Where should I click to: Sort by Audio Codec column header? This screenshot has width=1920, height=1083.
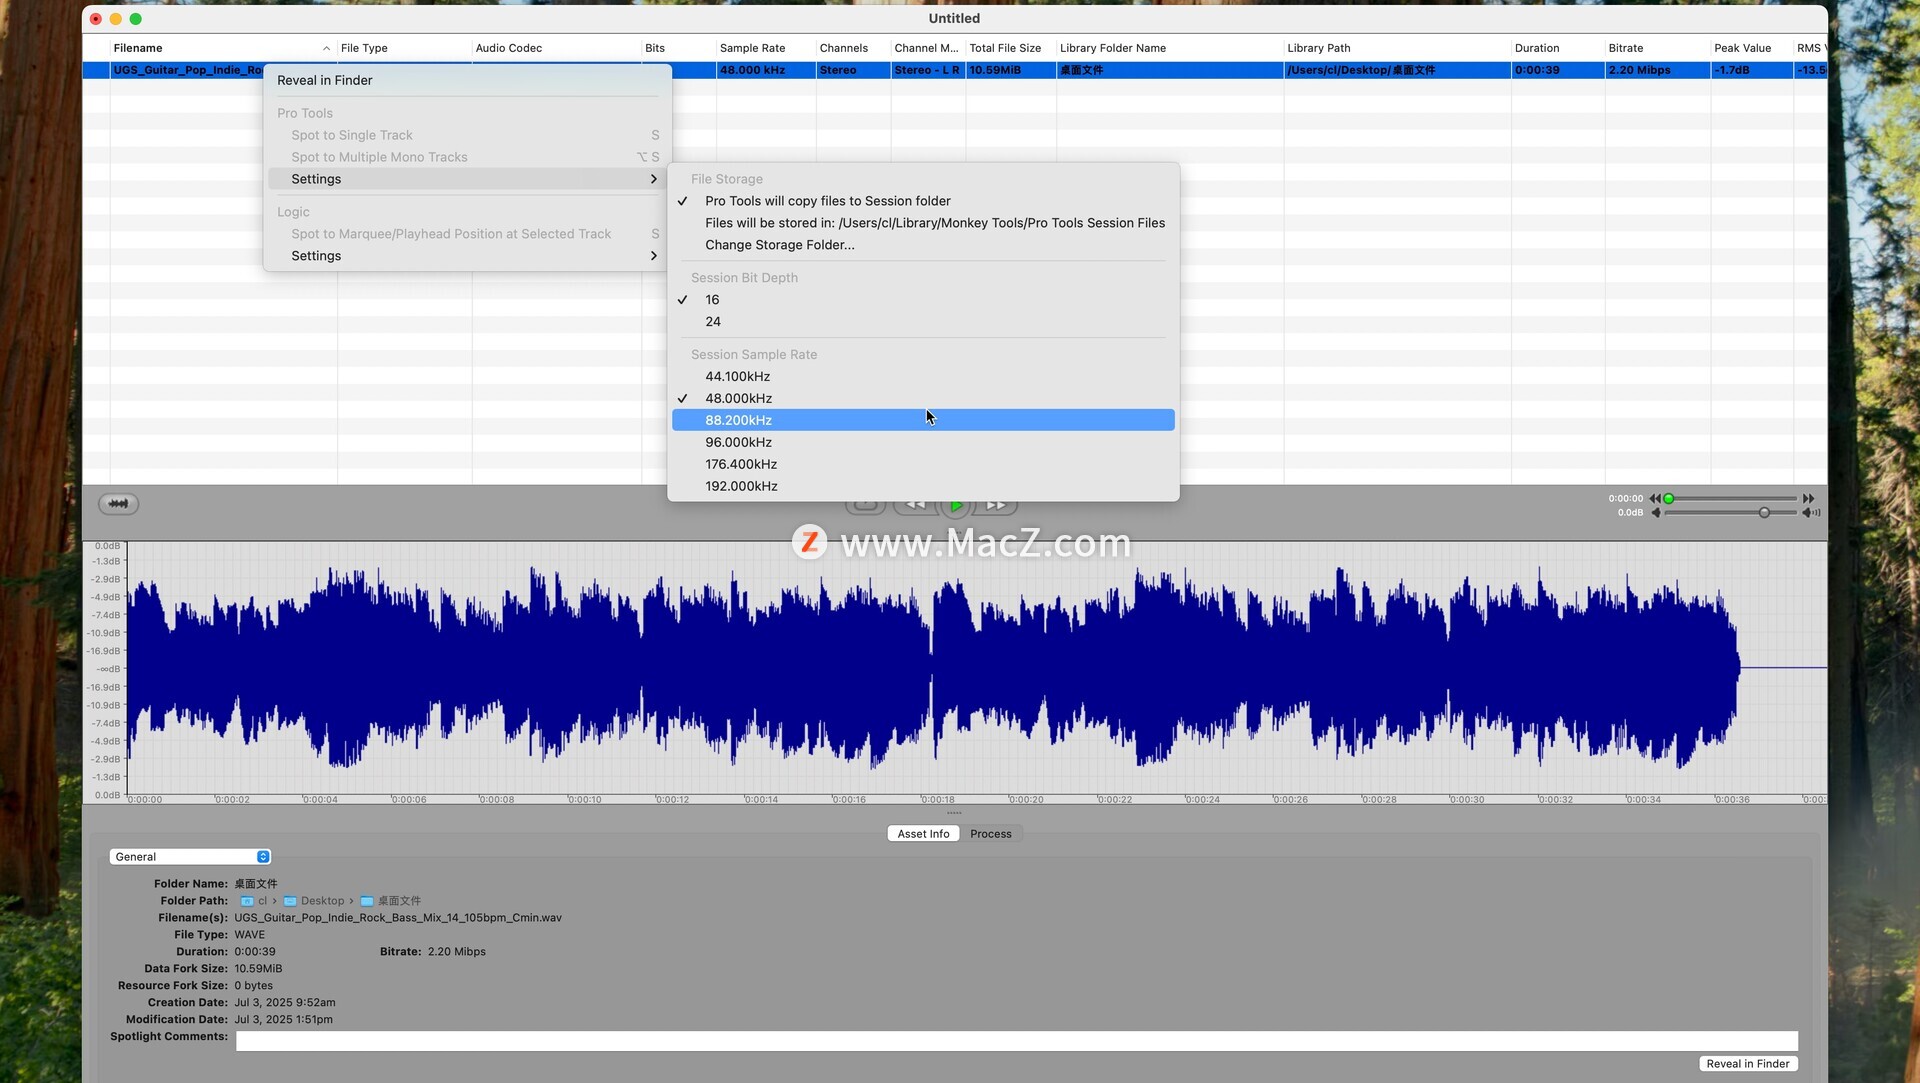pos(556,48)
